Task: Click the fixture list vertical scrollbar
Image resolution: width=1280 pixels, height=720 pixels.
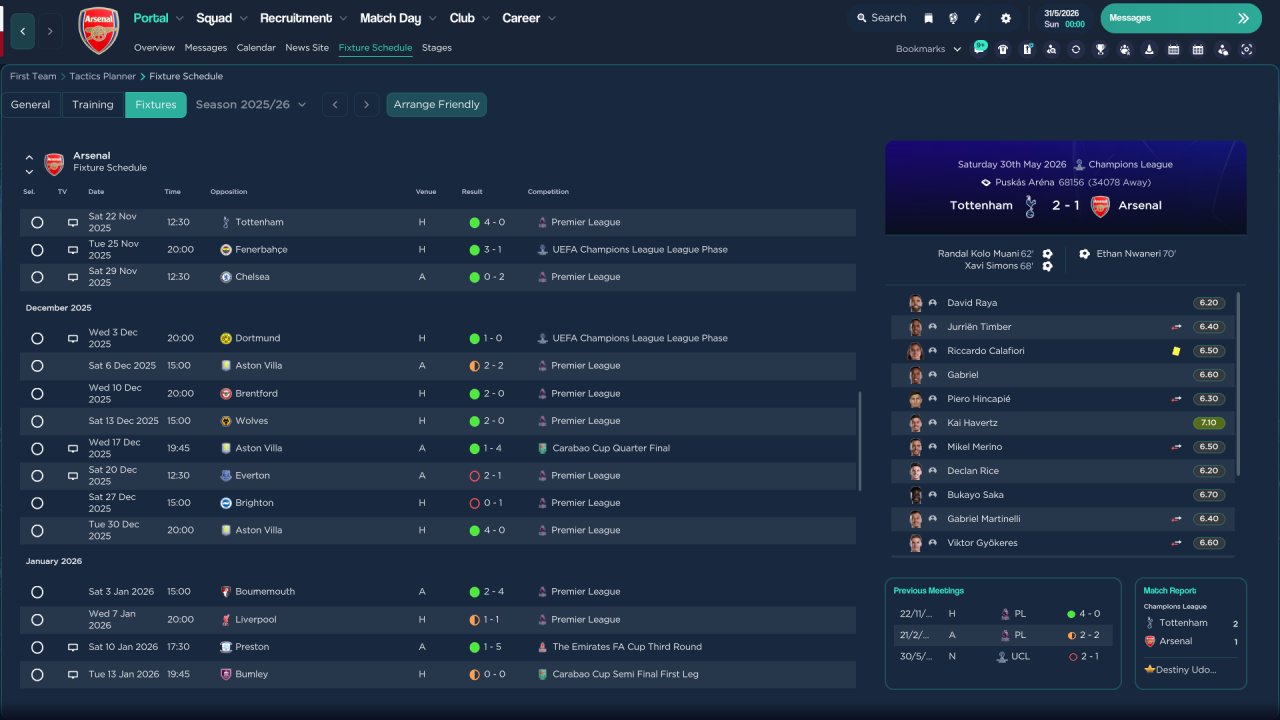Action: 860,440
